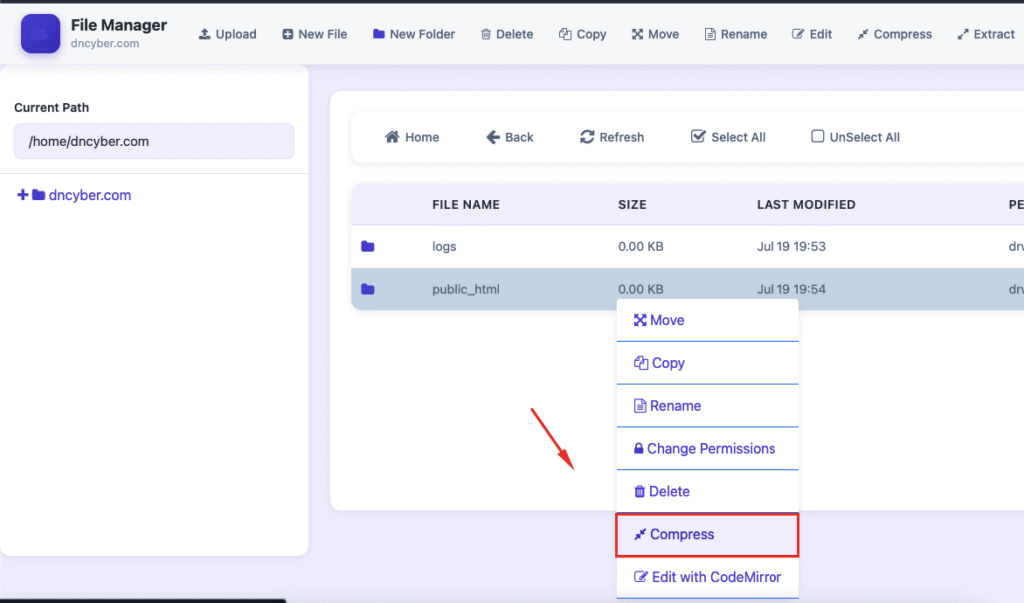Click the dncyber.com subtitle under File Manager
1024x603 pixels.
[x=104, y=43]
